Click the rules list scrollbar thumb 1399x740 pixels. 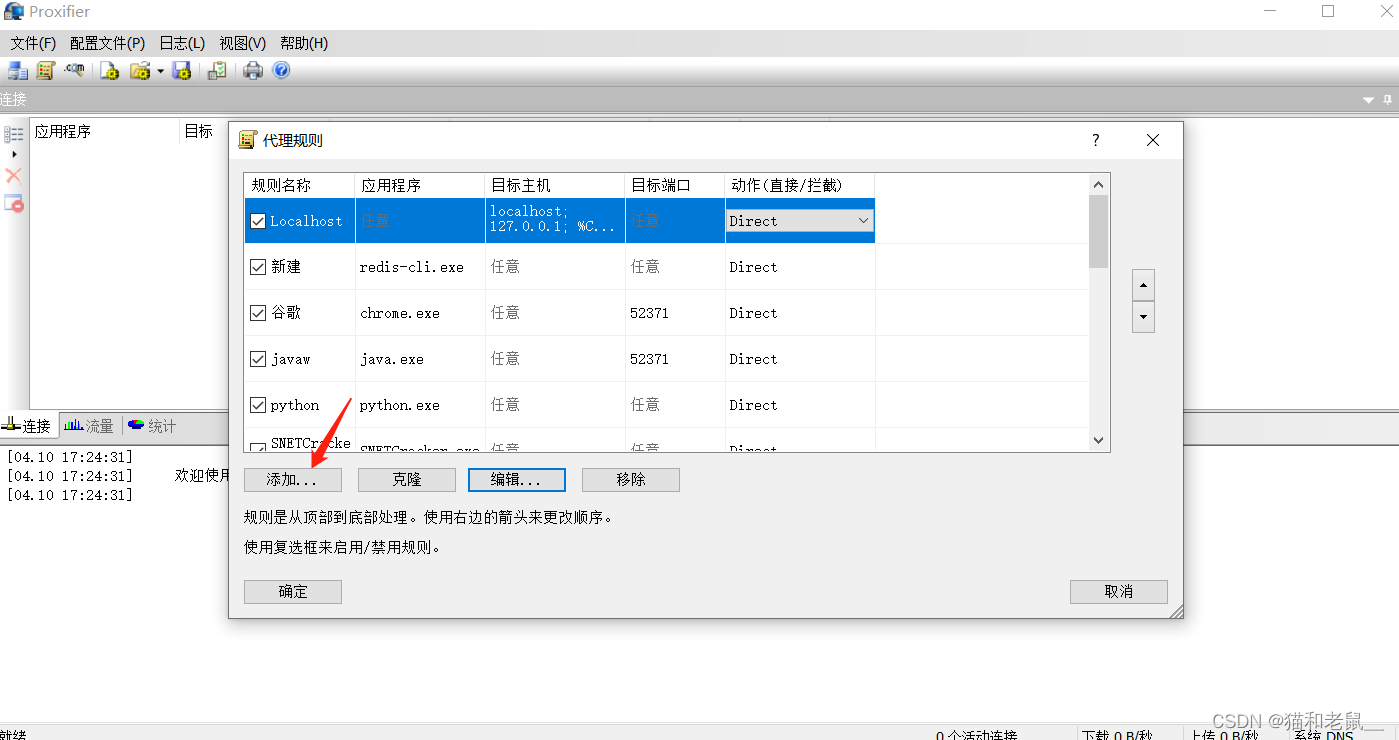pyautogui.click(x=1099, y=231)
